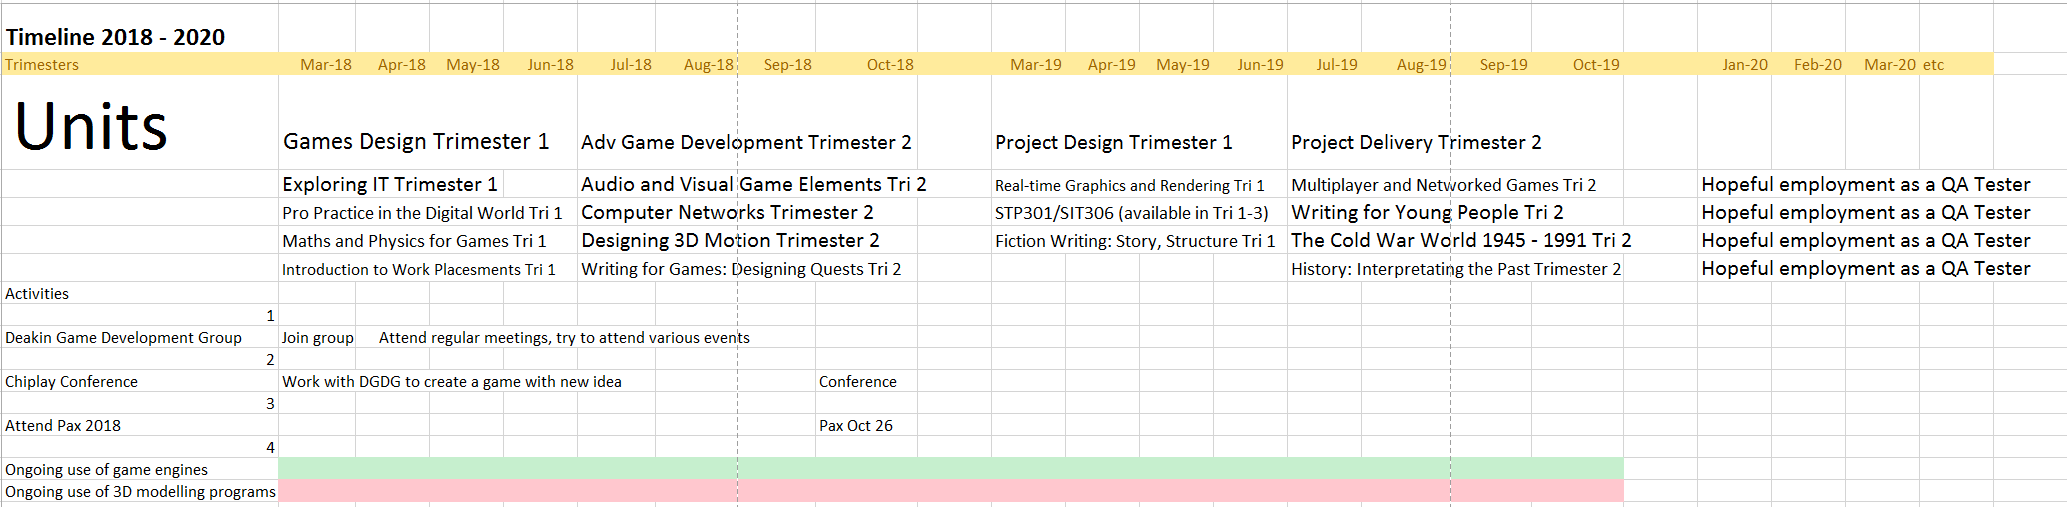The image size is (2067, 507).
Task: Click the 'Trimesters' header cell
Action: 42,65
